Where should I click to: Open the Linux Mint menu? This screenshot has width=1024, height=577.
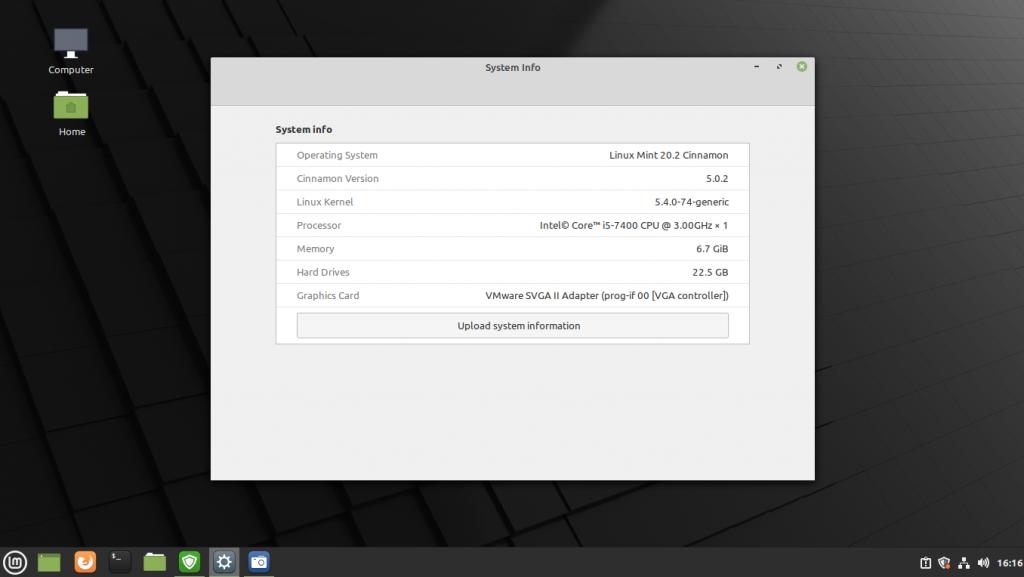[15, 562]
